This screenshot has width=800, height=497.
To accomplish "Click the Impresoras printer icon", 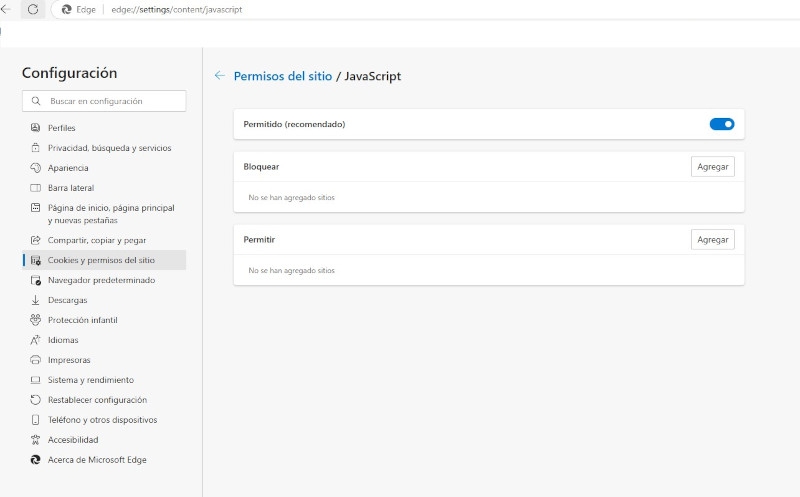I will point(36,360).
